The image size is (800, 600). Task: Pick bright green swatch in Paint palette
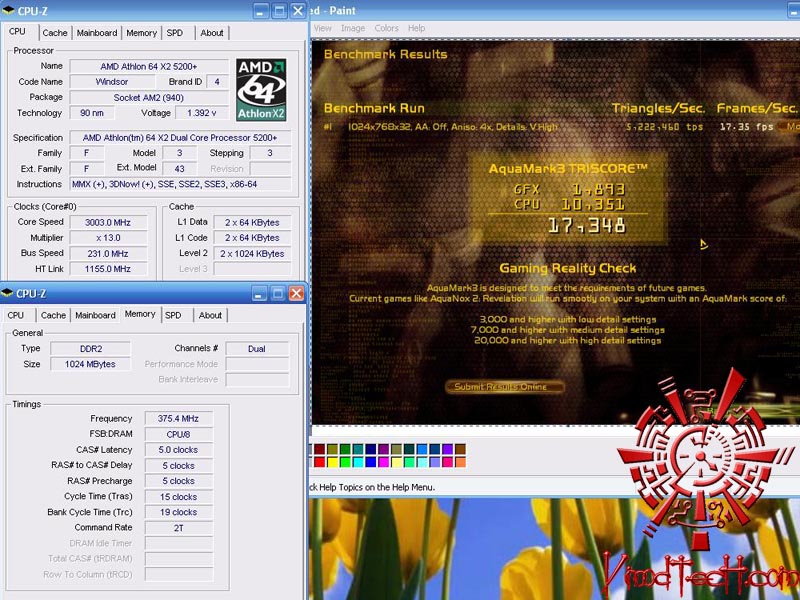(345, 462)
